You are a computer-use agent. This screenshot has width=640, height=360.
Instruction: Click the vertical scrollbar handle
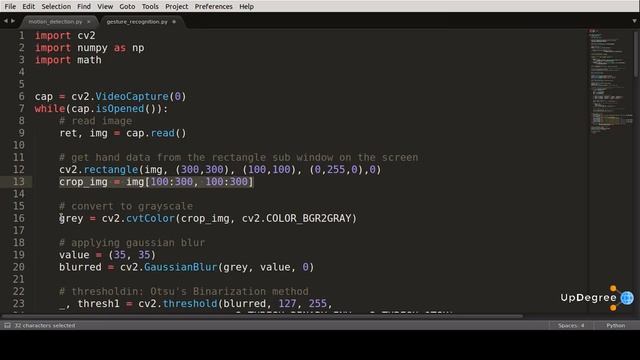click(636, 53)
